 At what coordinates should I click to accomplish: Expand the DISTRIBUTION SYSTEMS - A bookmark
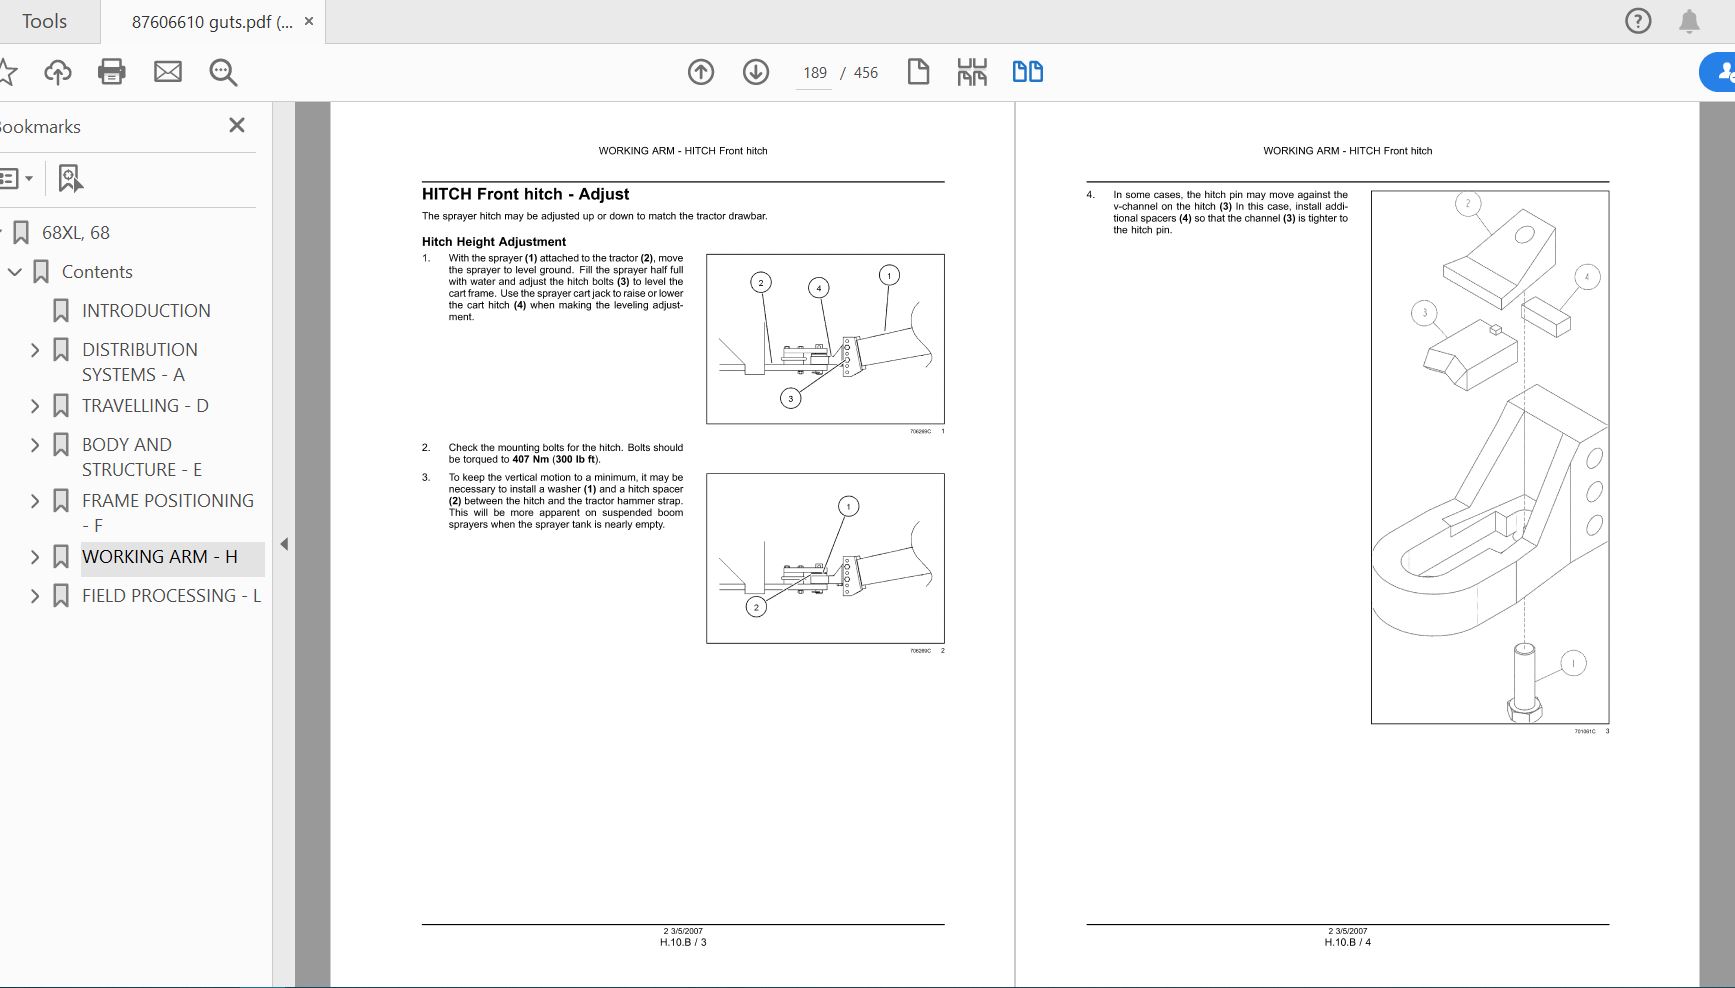coord(35,350)
